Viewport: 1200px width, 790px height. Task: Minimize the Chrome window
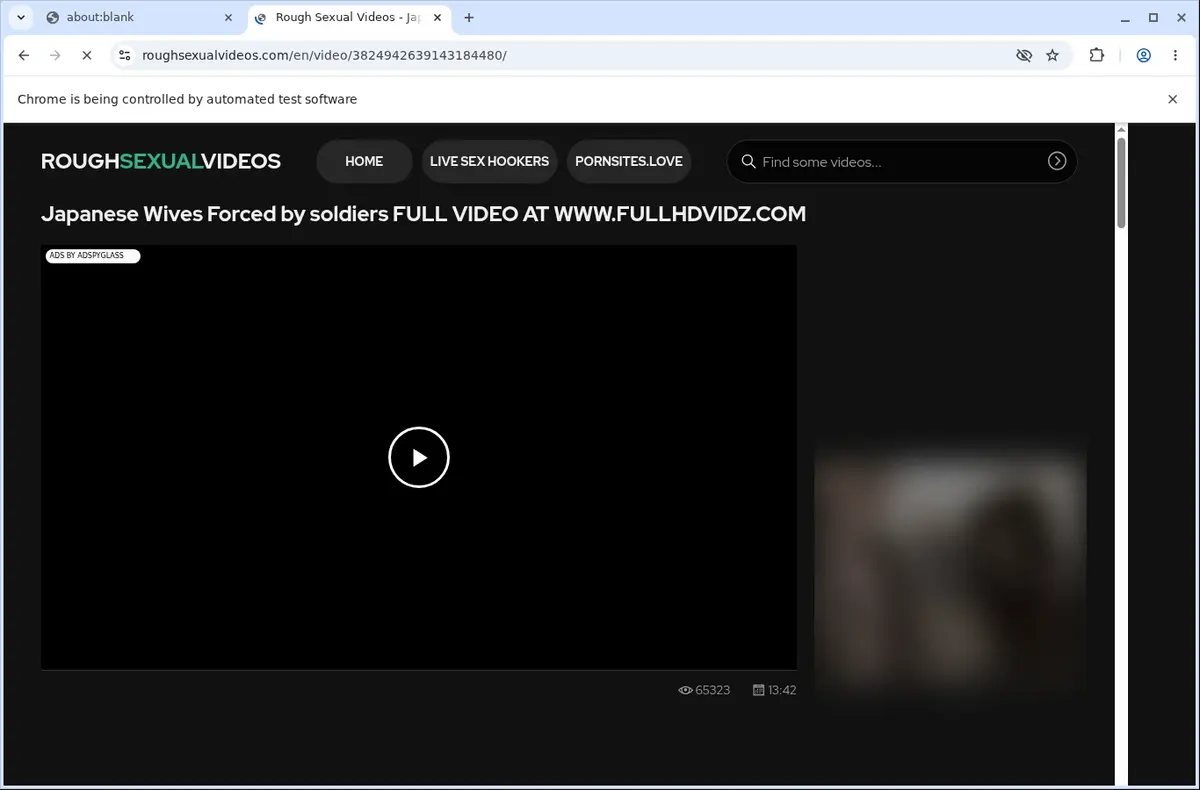(1125, 17)
